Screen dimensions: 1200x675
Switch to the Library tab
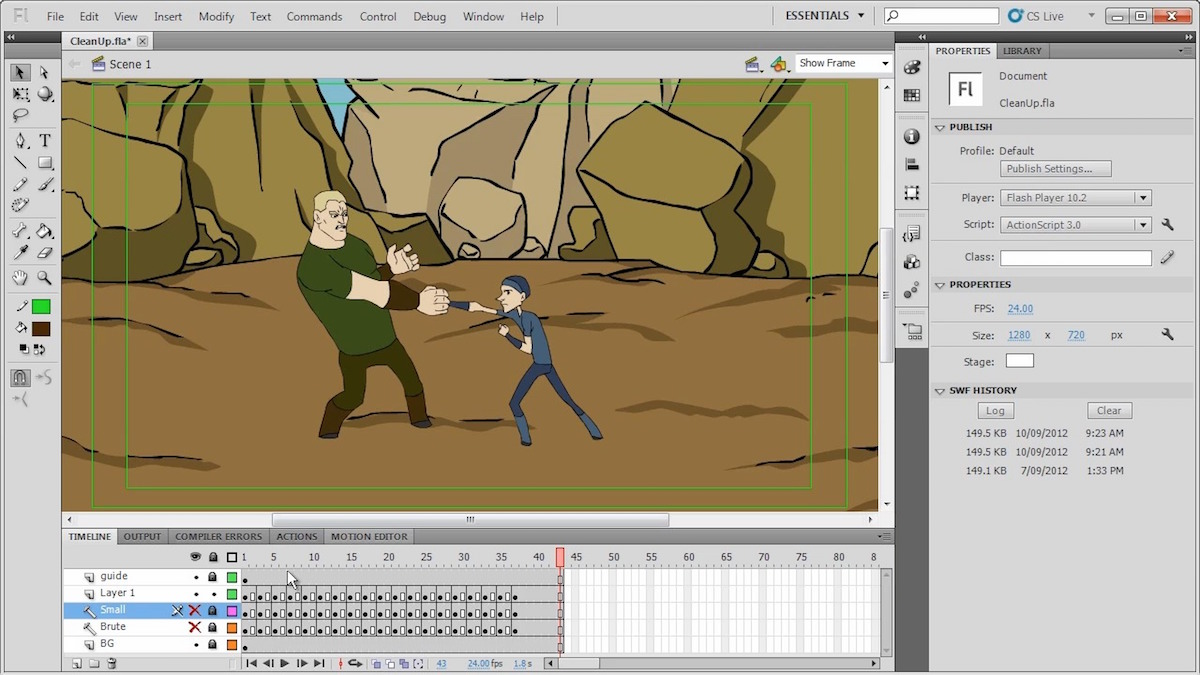(x=1021, y=51)
